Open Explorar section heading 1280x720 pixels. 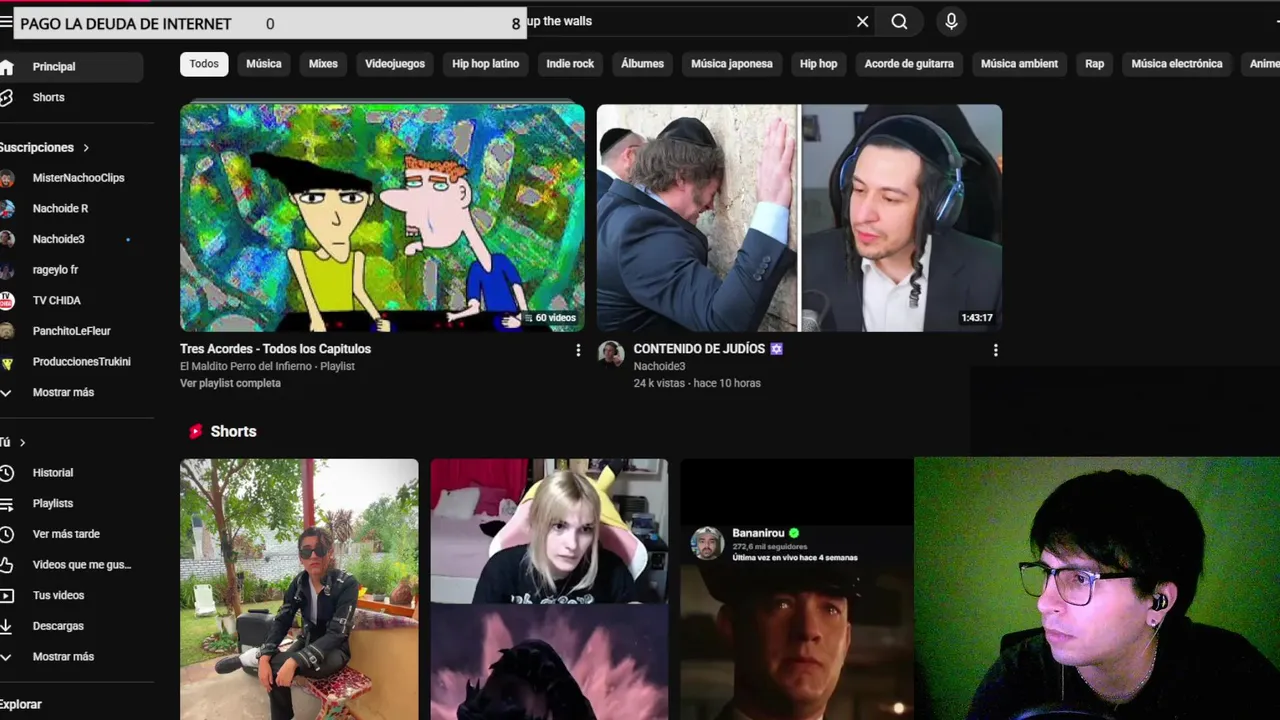21,705
